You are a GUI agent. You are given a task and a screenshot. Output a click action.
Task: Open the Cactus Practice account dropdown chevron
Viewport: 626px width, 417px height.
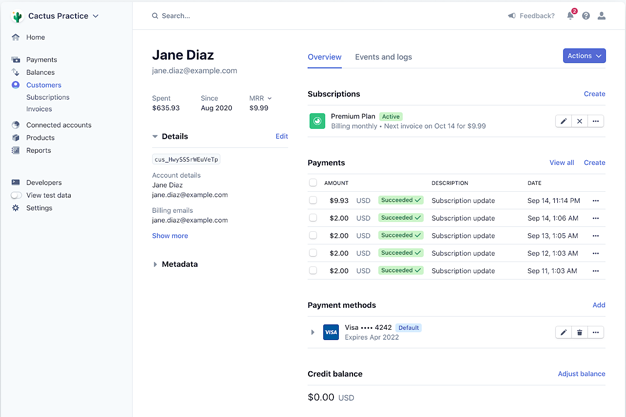pyautogui.click(x=95, y=16)
